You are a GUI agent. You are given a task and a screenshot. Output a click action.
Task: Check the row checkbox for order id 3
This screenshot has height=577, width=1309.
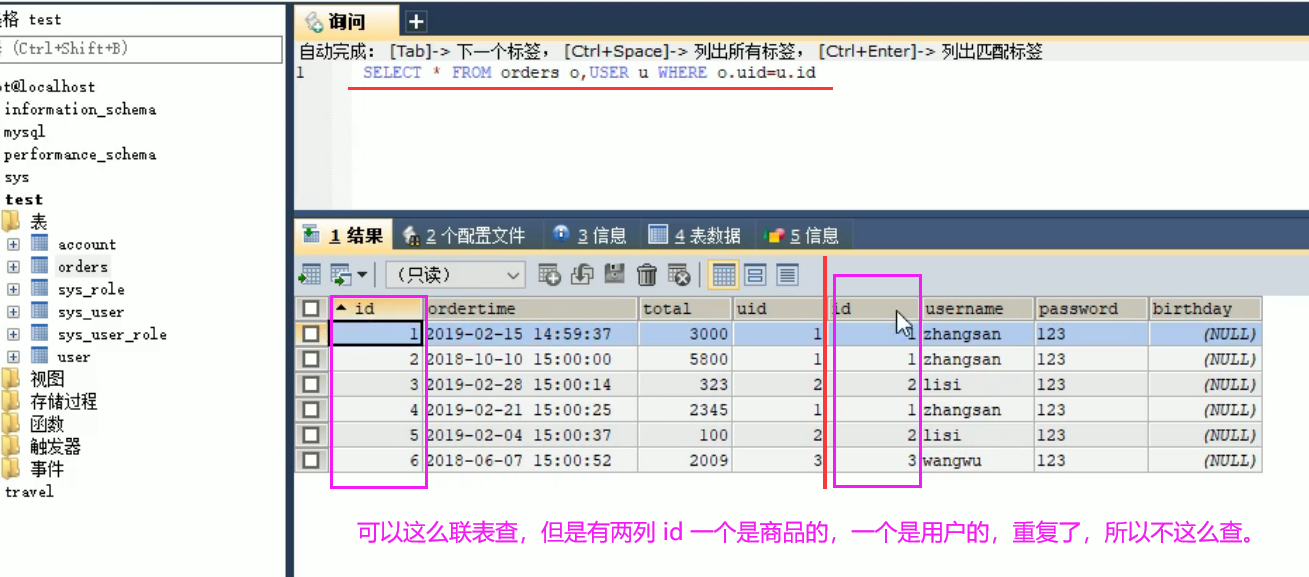point(312,384)
